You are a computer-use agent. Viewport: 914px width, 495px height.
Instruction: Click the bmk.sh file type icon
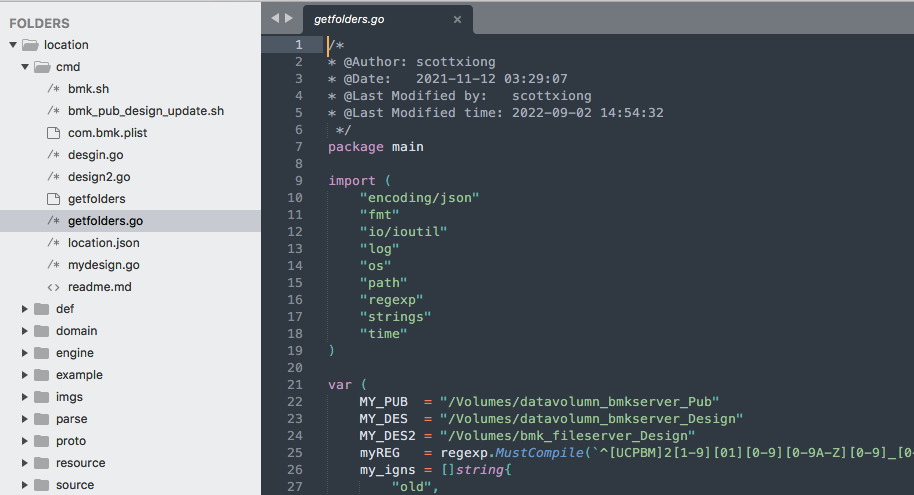(x=53, y=89)
